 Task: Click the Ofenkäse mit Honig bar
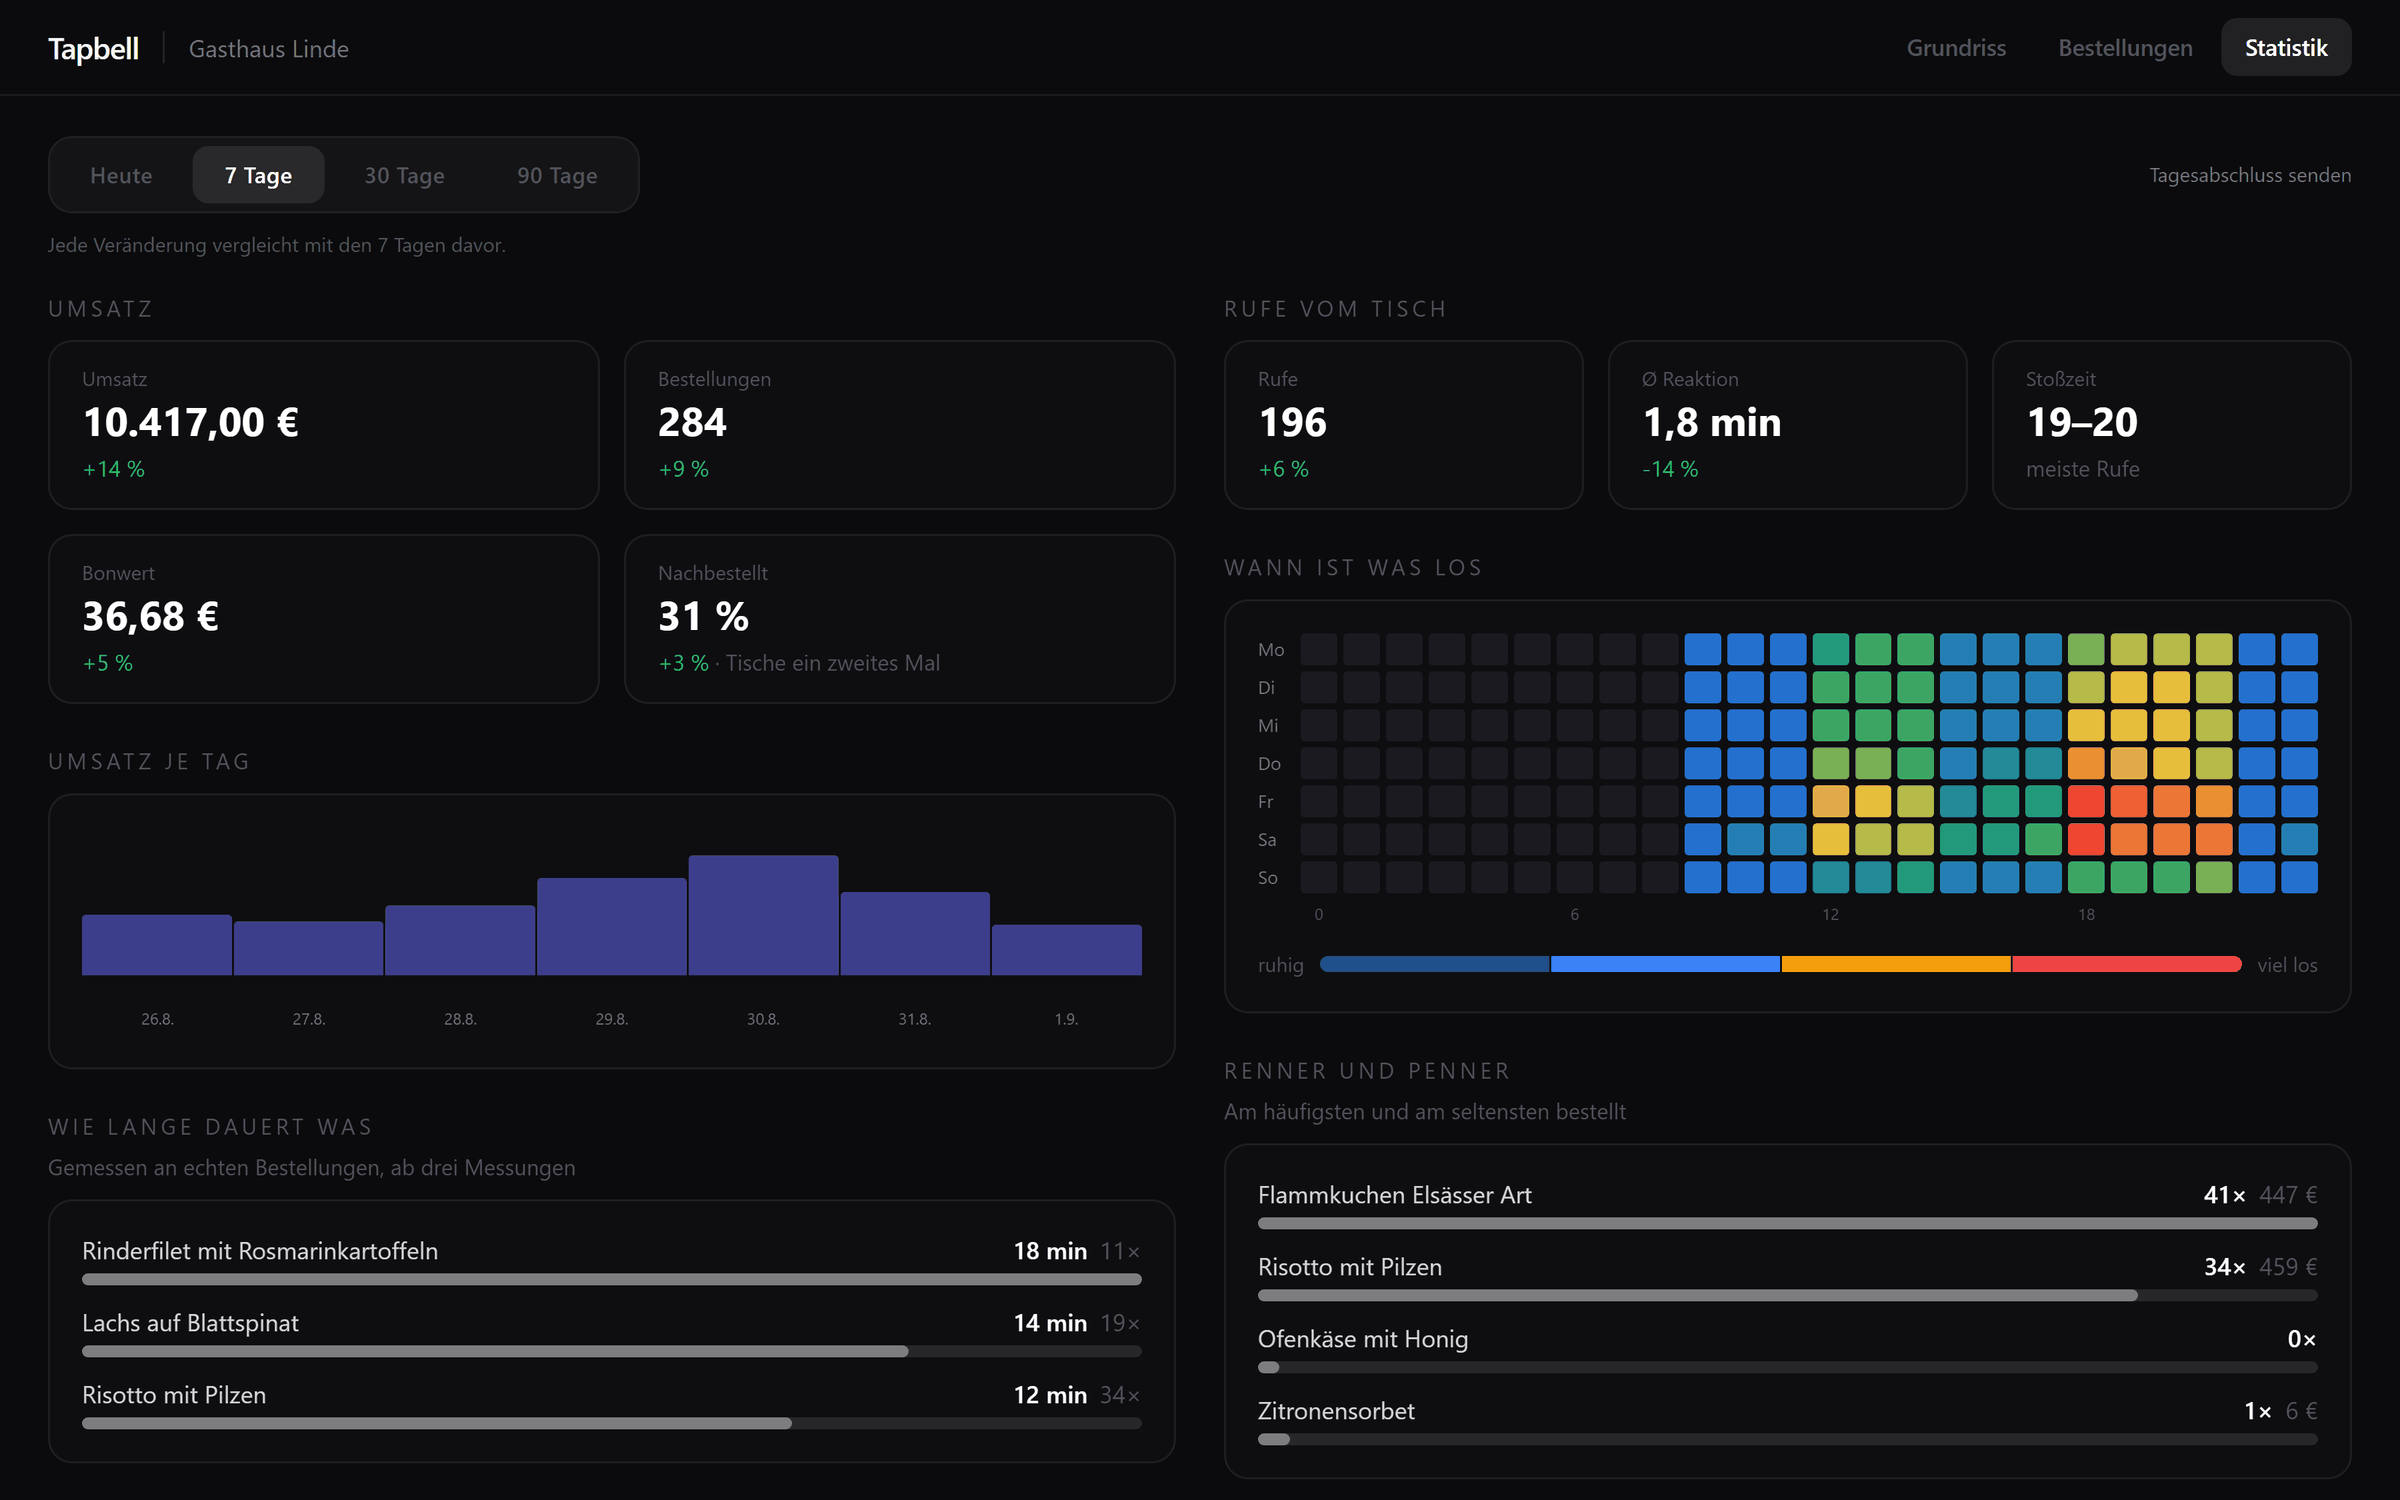coord(1788,1367)
